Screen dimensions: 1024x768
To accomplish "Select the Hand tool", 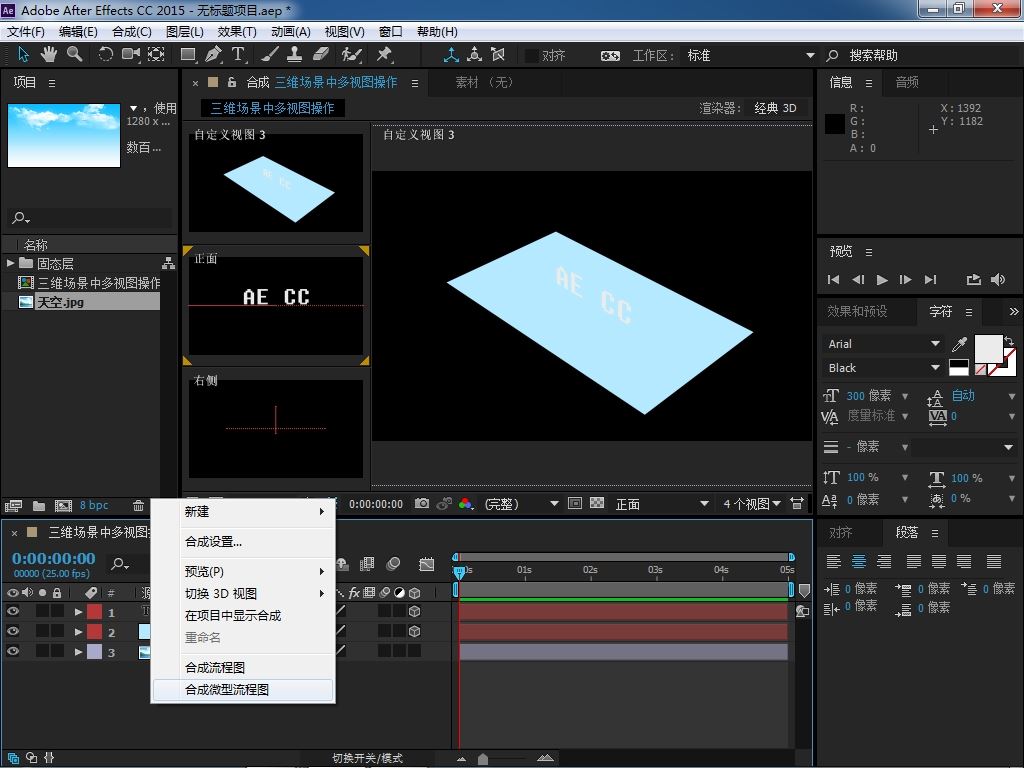I will (x=48, y=55).
